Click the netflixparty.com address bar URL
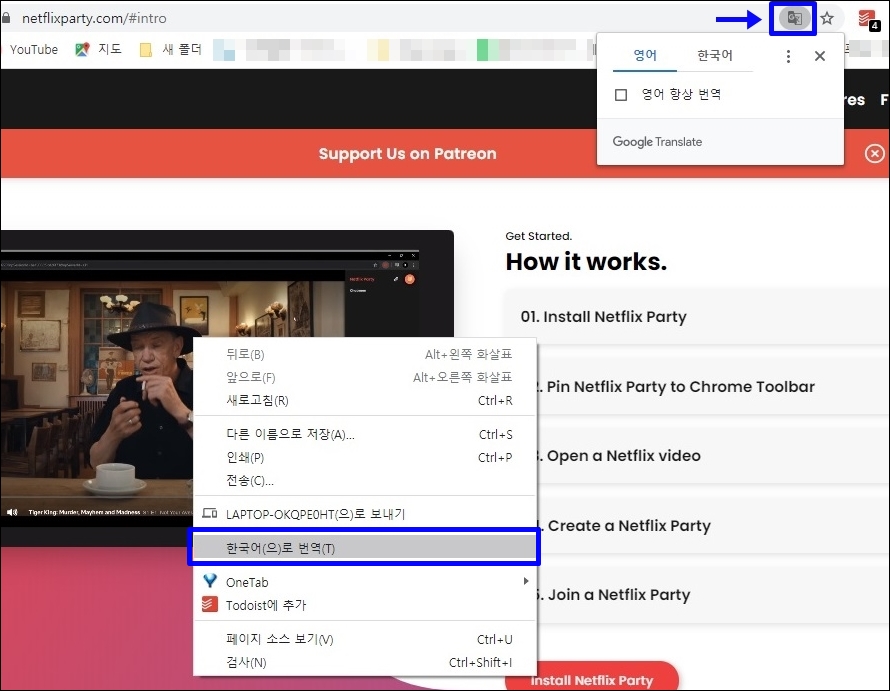This screenshot has height=691, width=890. tap(94, 18)
